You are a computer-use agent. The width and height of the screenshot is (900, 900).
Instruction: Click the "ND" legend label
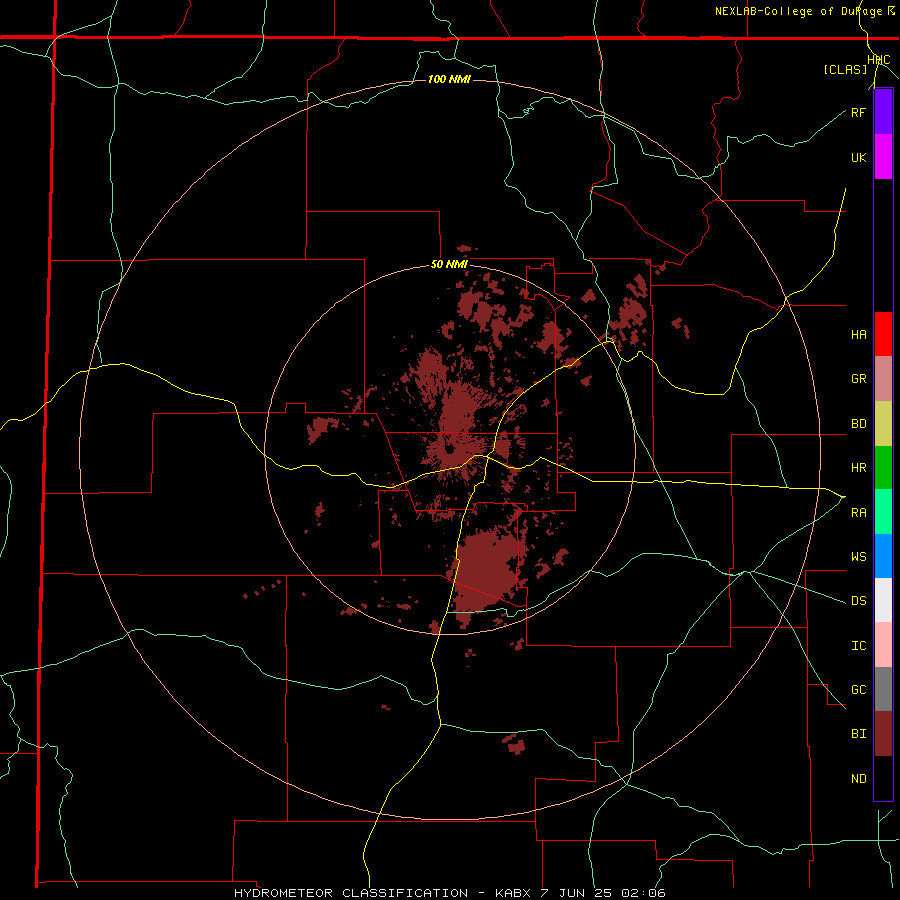[858, 779]
